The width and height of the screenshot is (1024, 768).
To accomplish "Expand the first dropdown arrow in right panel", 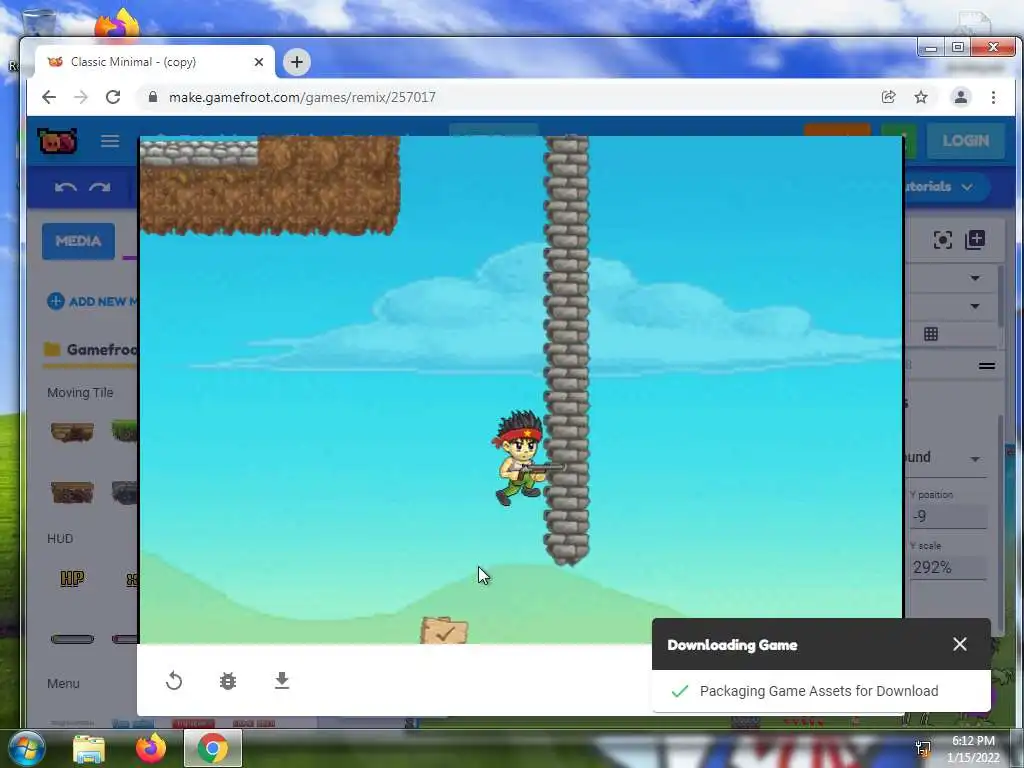I will (x=975, y=278).
